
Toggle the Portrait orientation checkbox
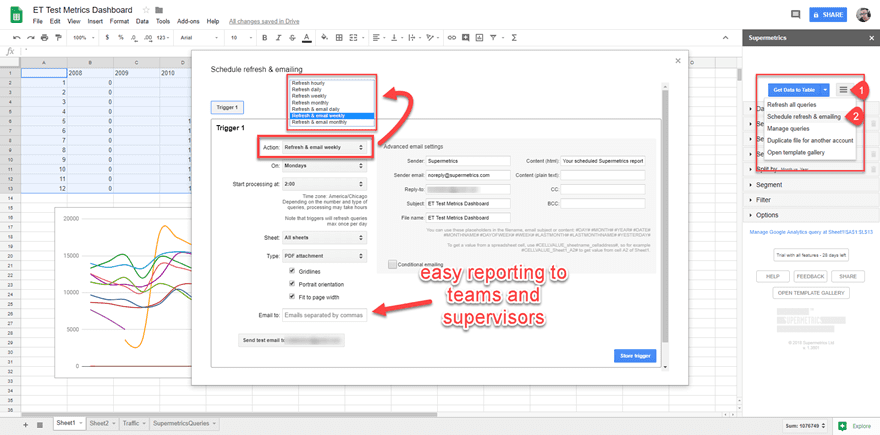[292, 283]
